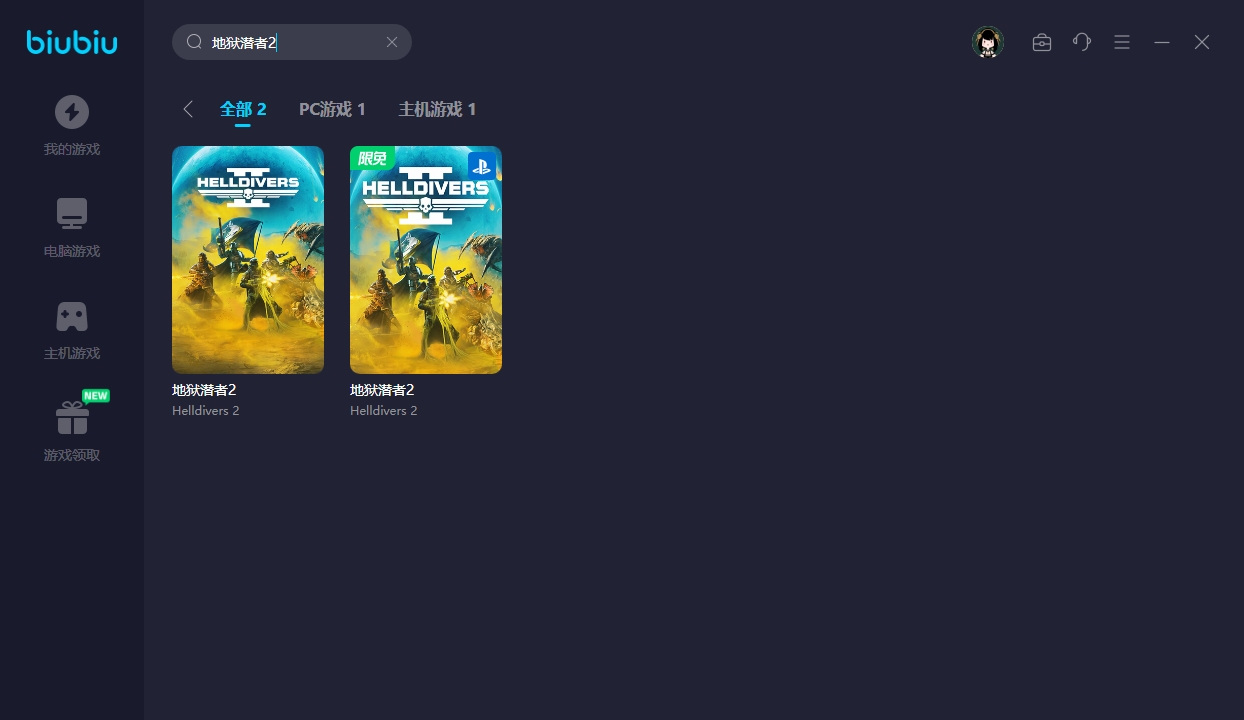Open 电脑游戏 section
The width and height of the screenshot is (1244, 720).
[x=72, y=228]
